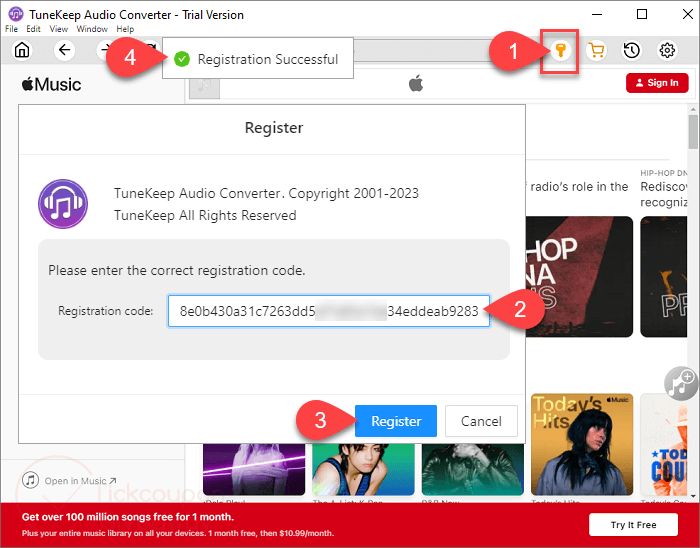Click the 'Get over 100 million songs' banner text

point(128,517)
